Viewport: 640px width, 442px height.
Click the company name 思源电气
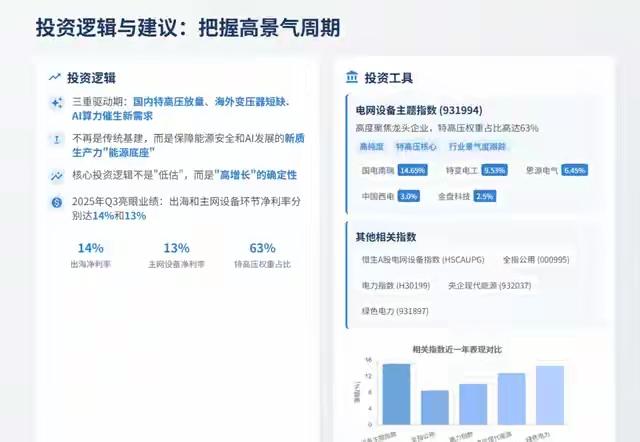click(x=542, y=170)
